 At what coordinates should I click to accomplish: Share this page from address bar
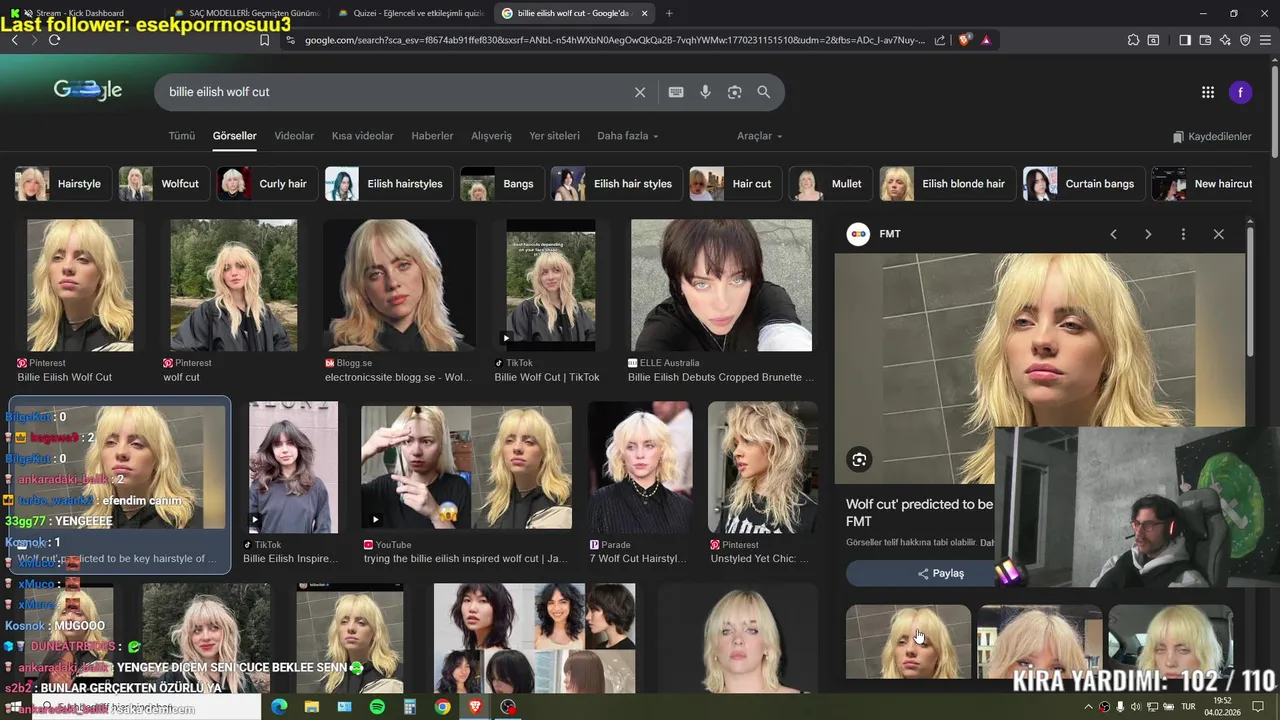pos(938,40)
